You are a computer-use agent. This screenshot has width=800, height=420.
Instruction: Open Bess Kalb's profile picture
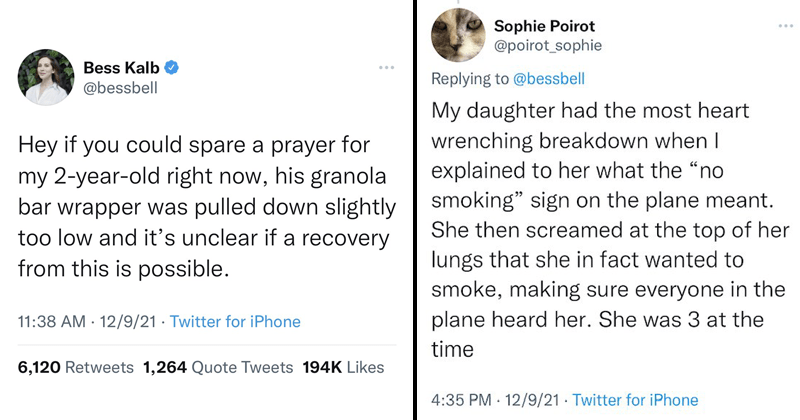[46, 77]
